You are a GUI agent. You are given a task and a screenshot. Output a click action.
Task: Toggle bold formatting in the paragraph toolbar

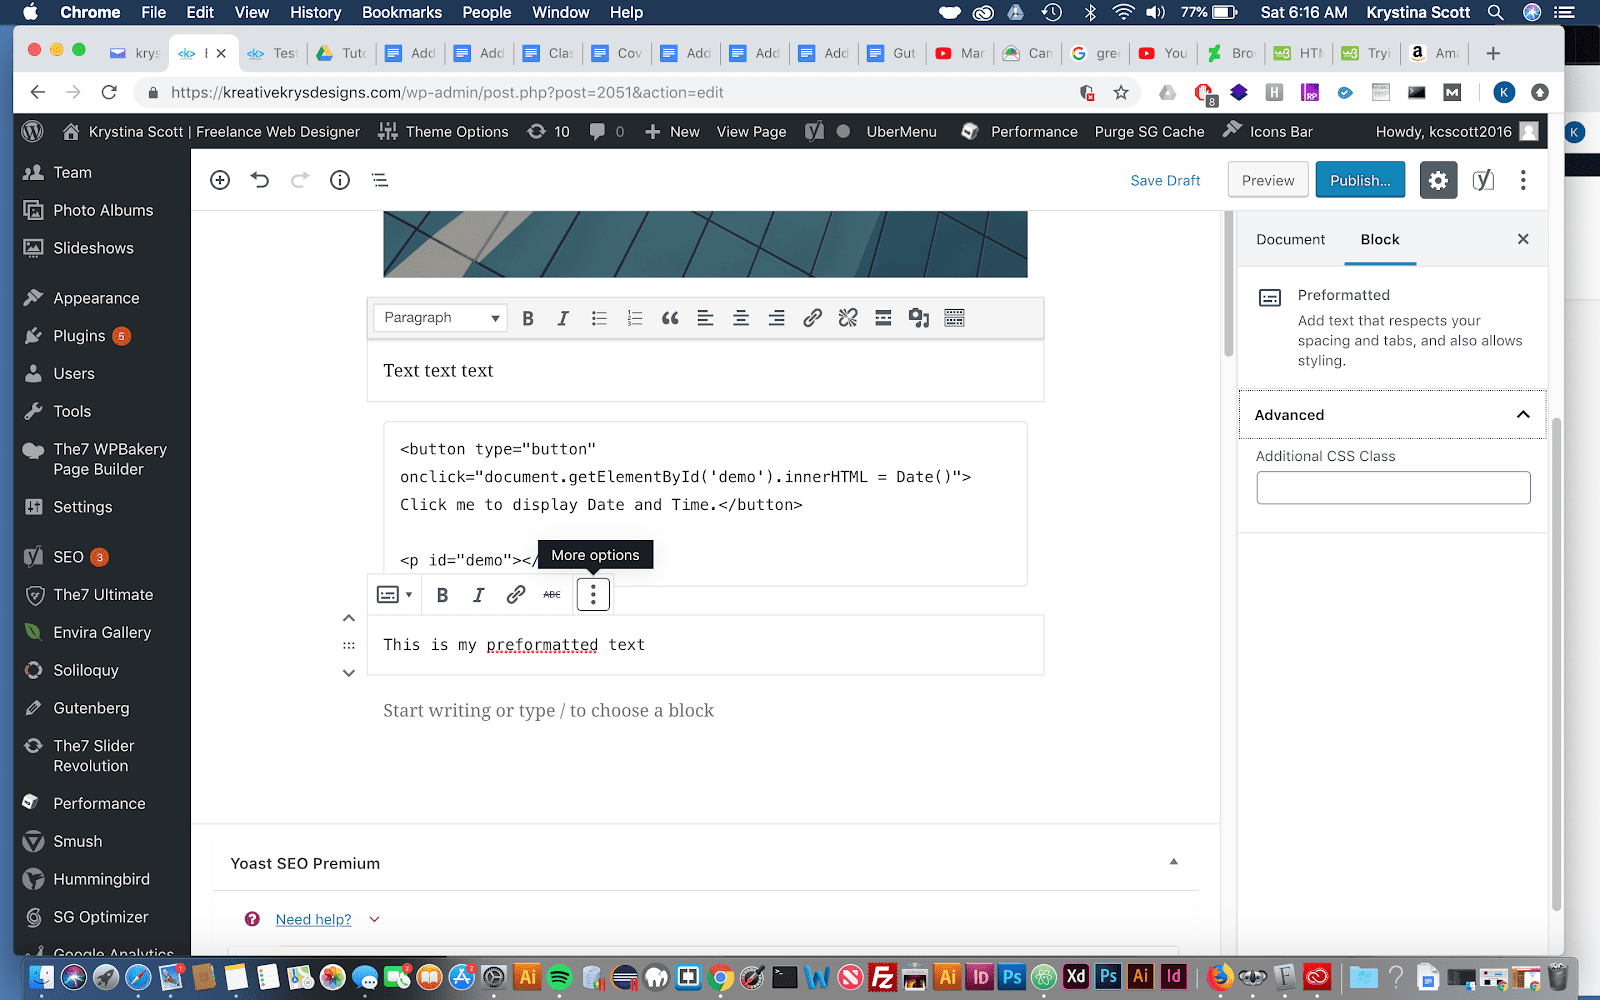(528, 318)
